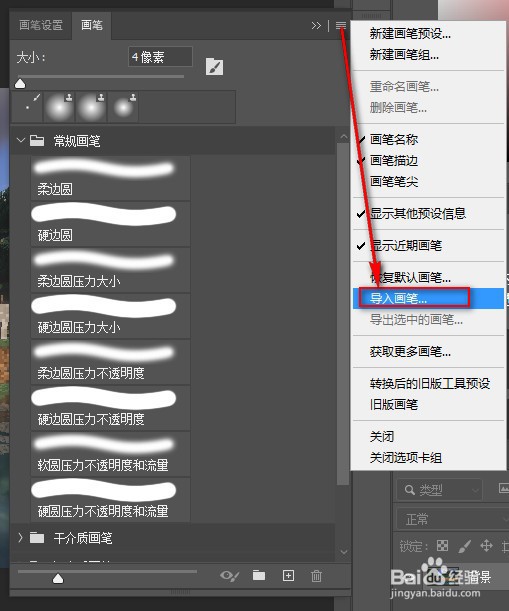Select the 硬边圆压力不透明度 brush preset
The width and height of the screenshot is (509, 611).
pyautogui.click(x=110, y=408)
